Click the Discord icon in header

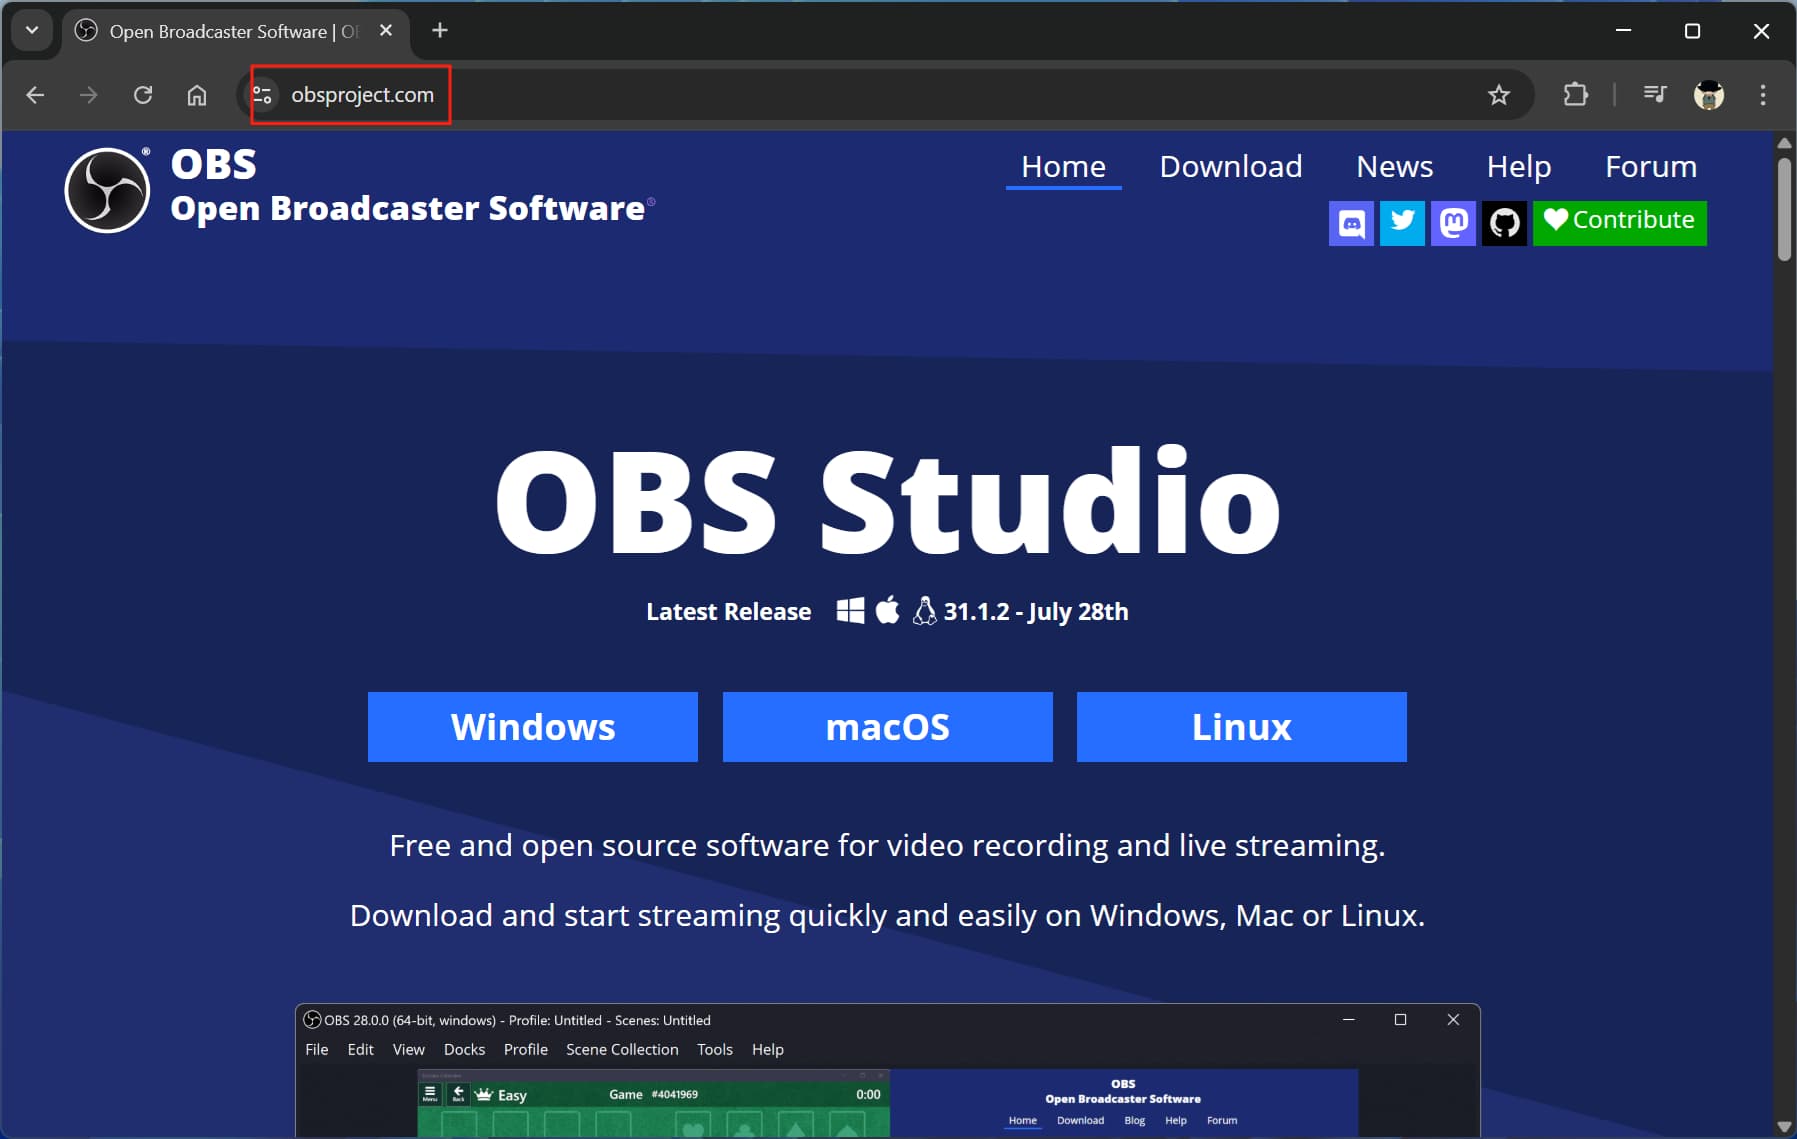pyautogui.click(x=1351, y=223)
